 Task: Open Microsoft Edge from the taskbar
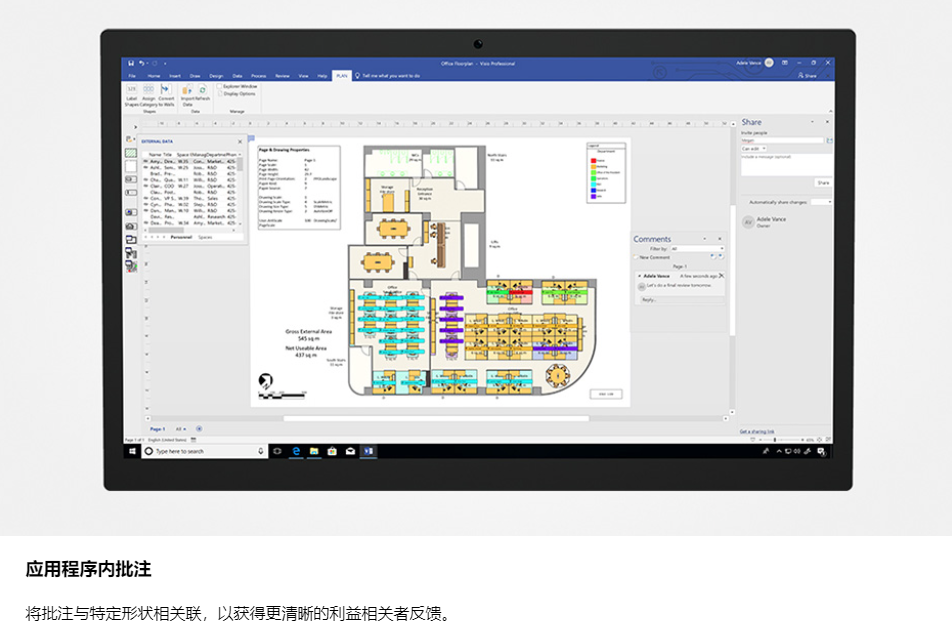[x=297, y=451]
